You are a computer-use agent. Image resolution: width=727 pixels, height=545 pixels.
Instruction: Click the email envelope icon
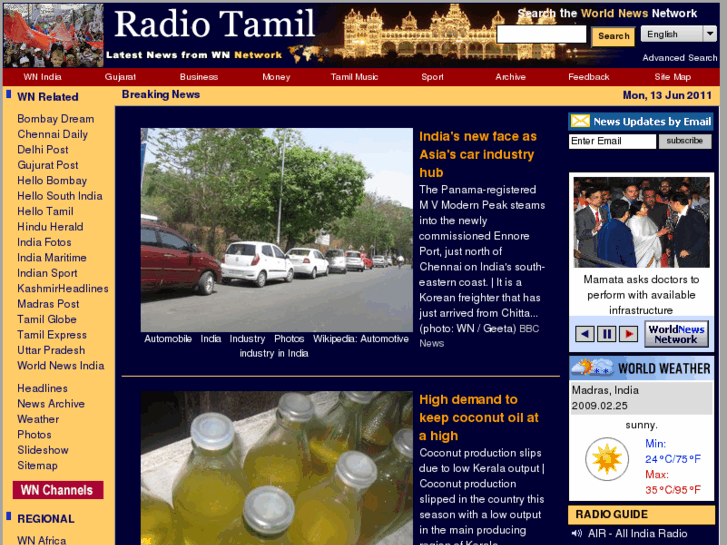580,121
